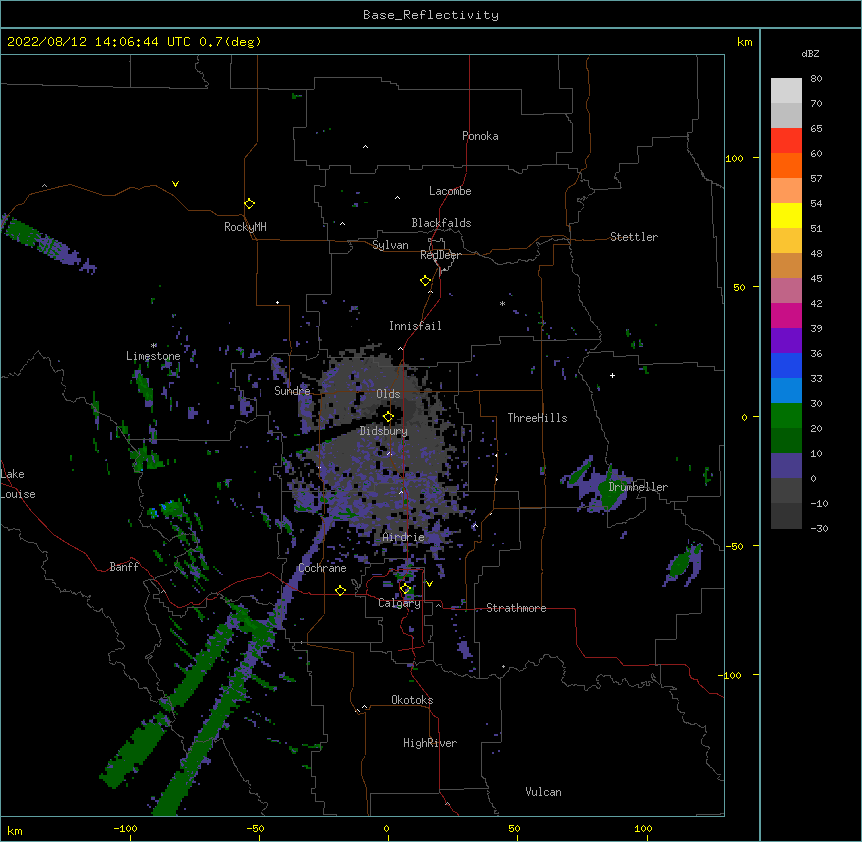Click the Olds city label
Image resolution: width=862 pixels, height=842 pixels.
coord(388,394)
